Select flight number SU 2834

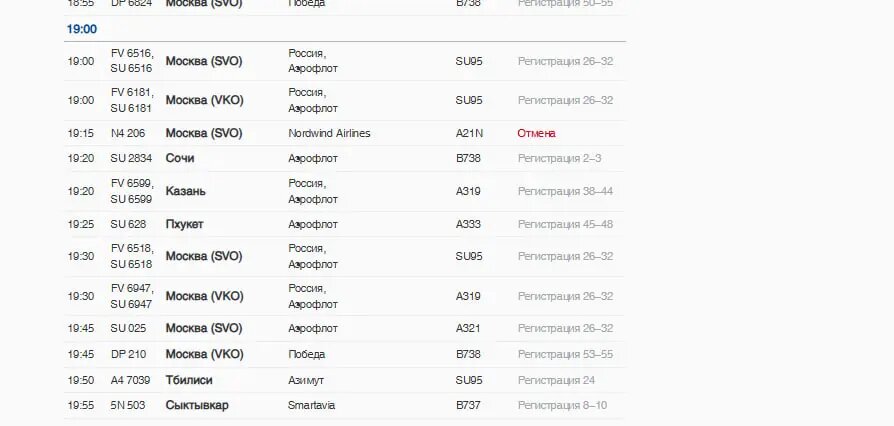(131, 158)
